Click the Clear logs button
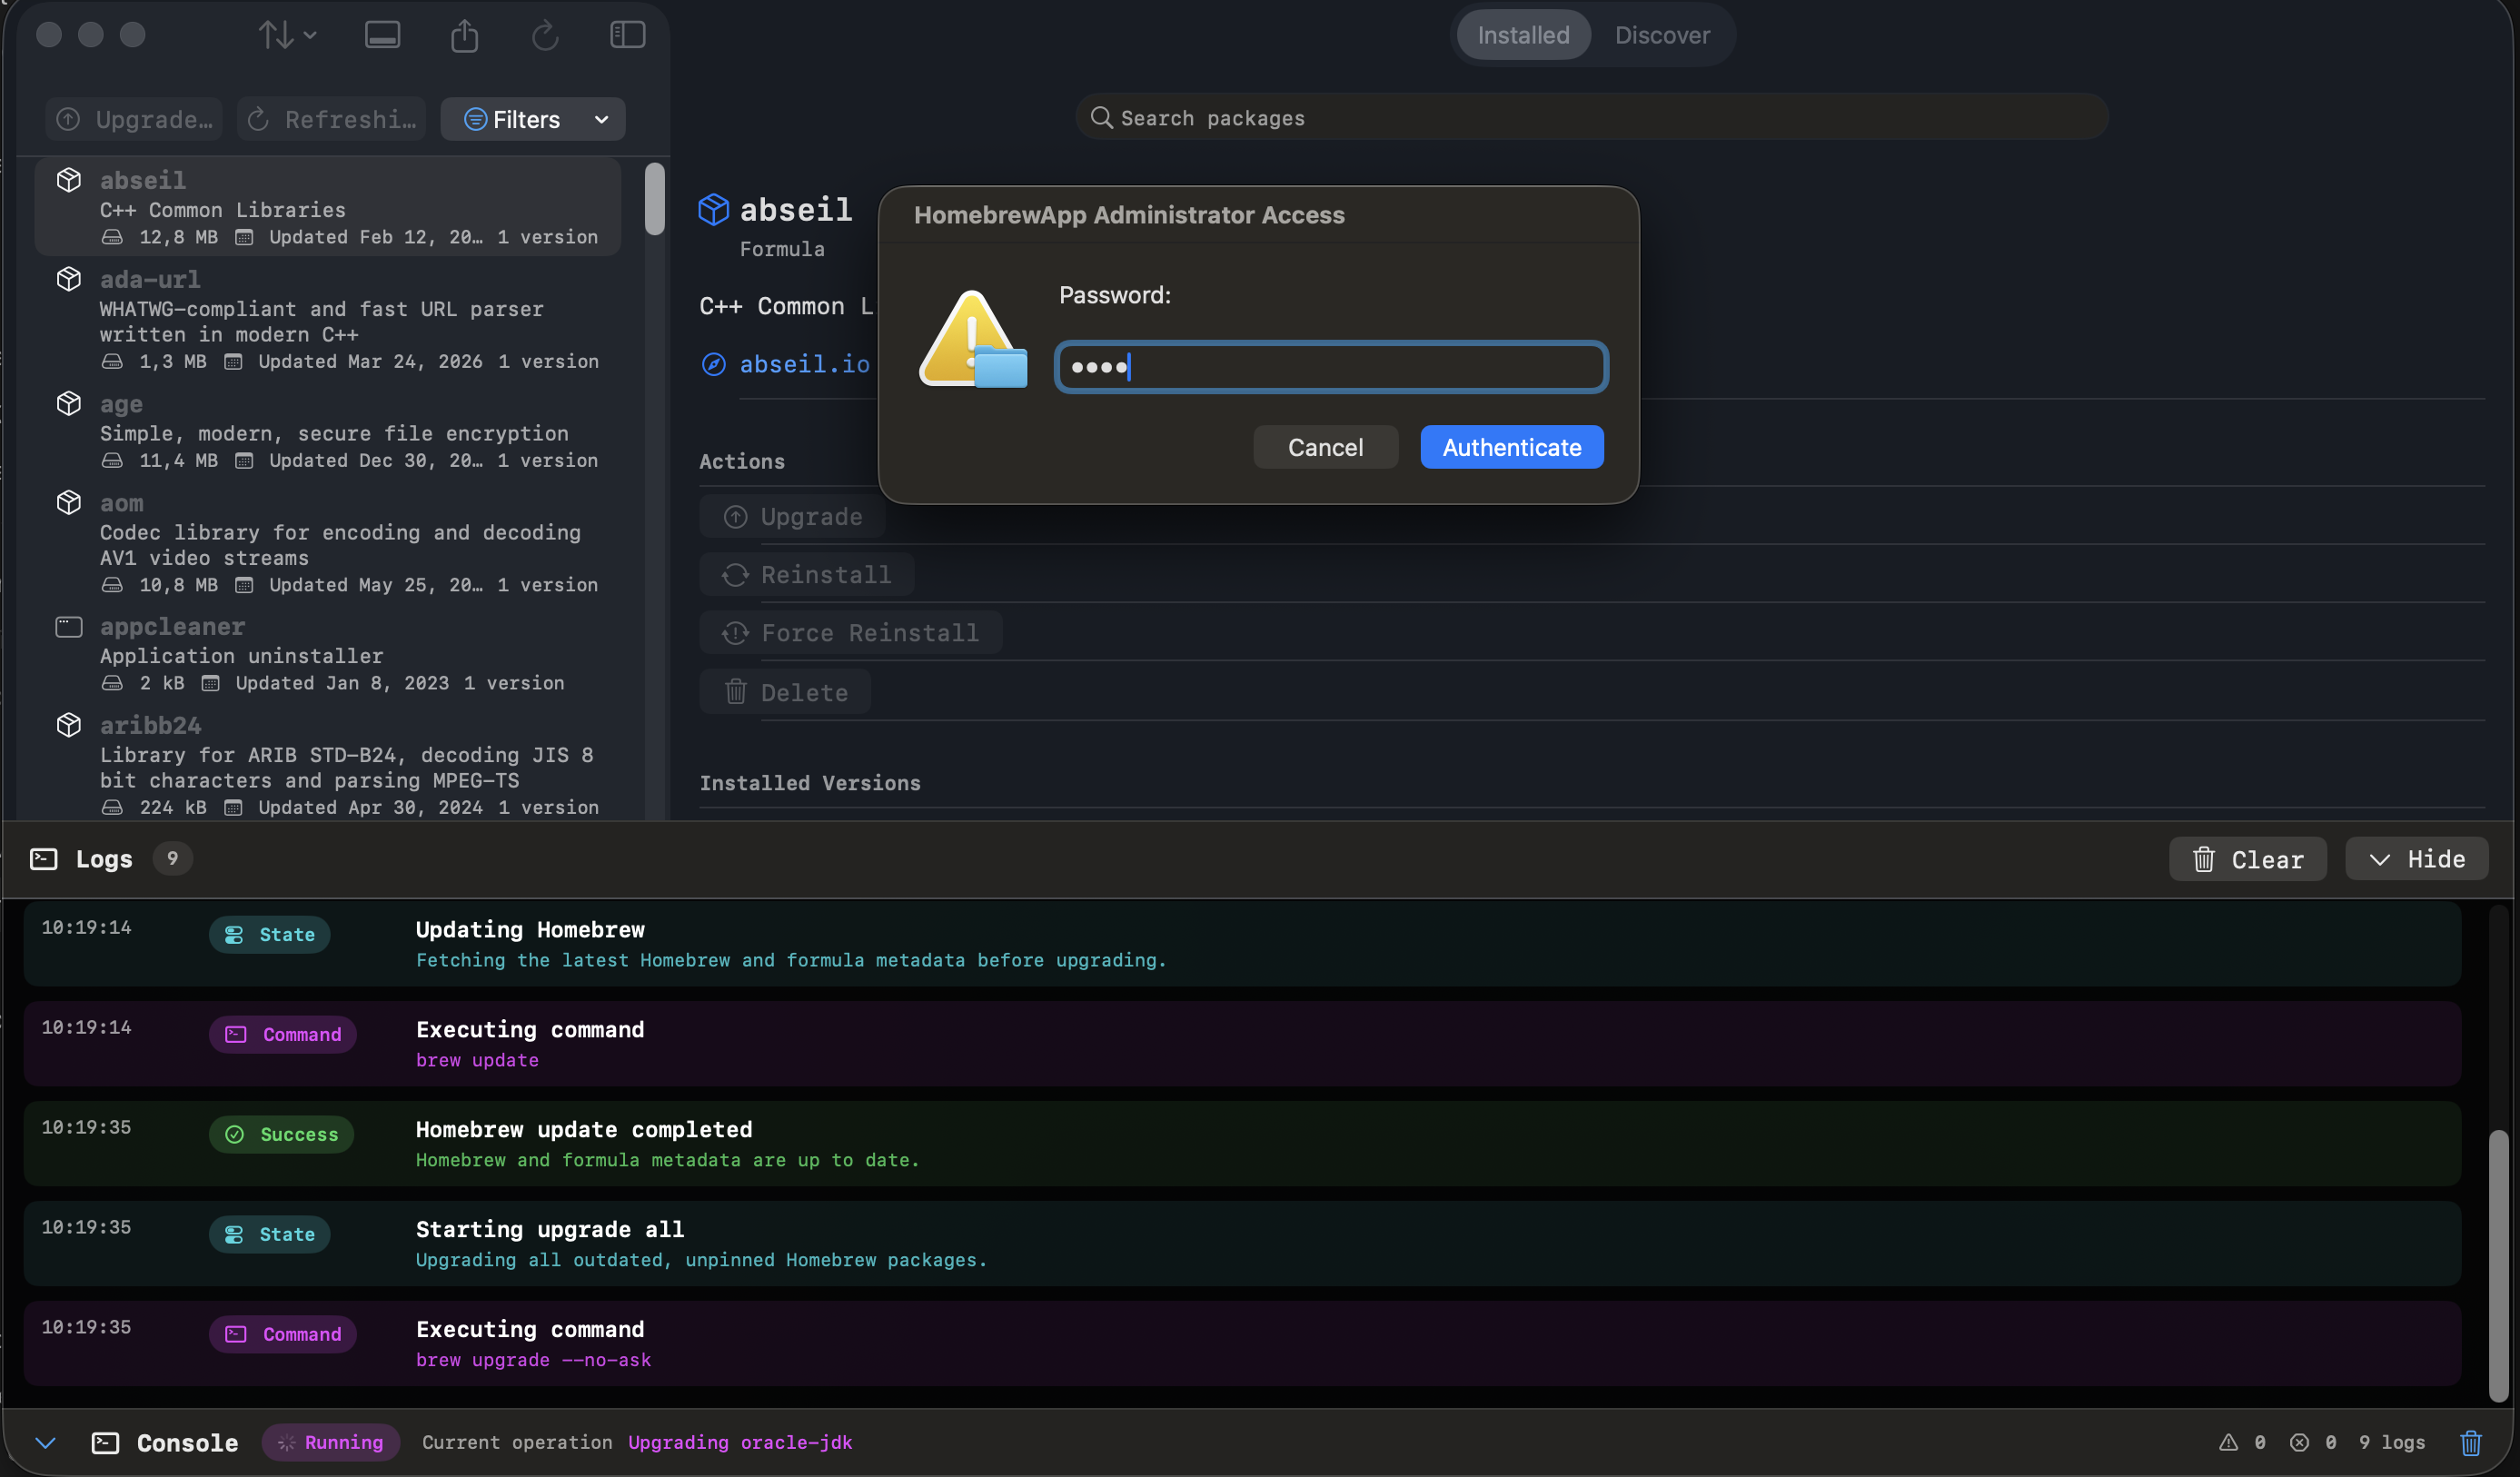Viewport: 2520px width, 1477px height. [2247, 859]
